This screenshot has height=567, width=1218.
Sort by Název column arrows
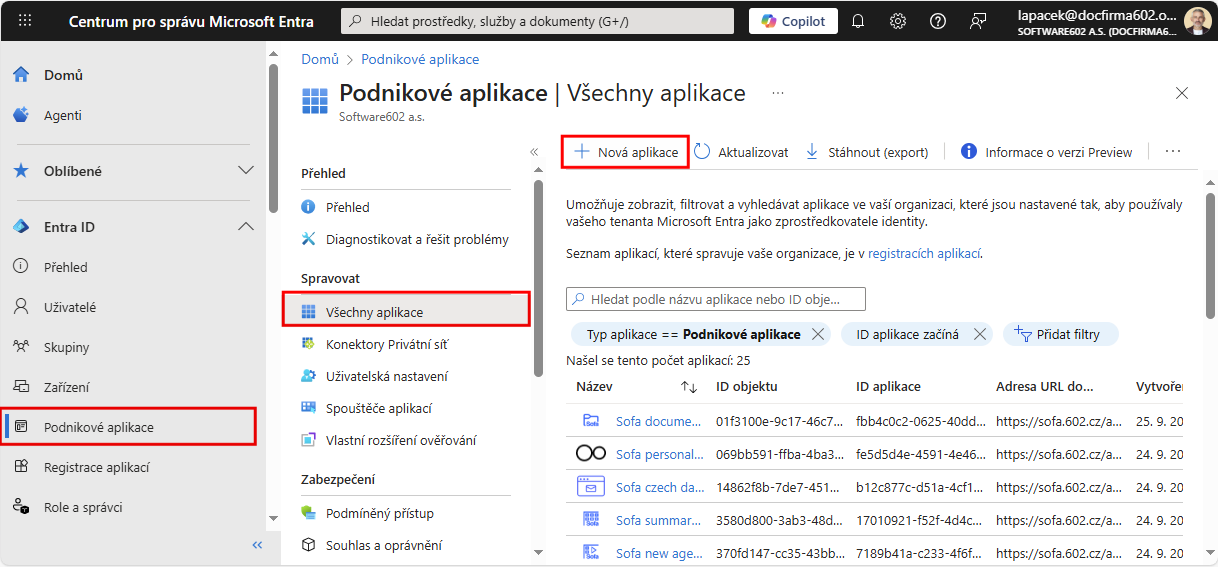(x=689, y=386)
